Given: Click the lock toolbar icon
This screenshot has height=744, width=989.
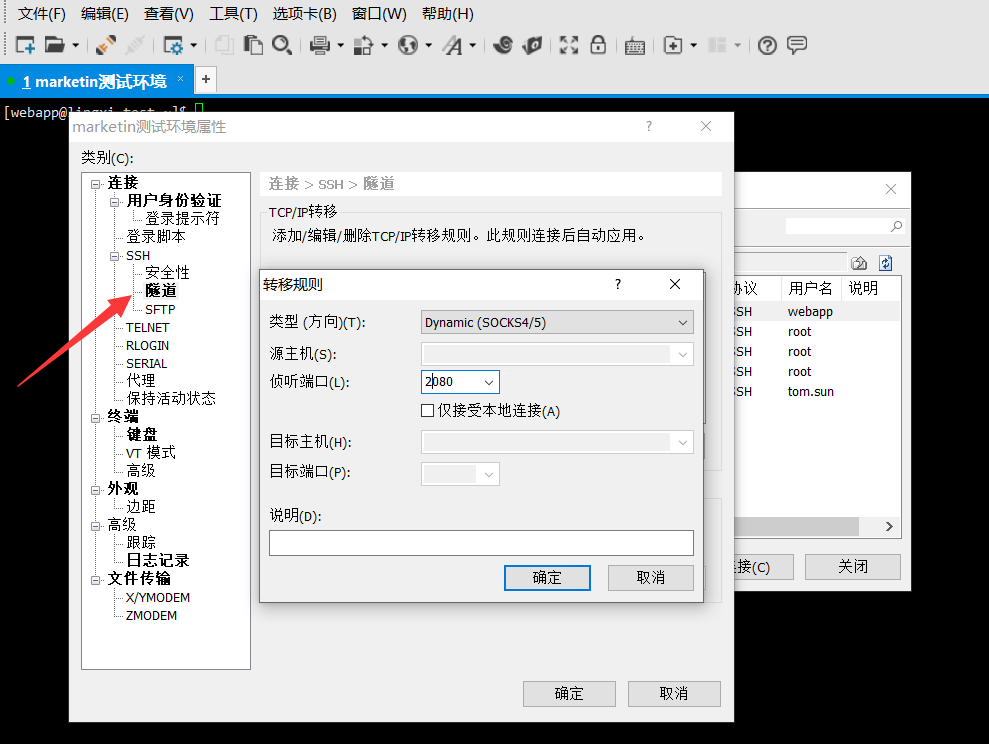Looking at the screenshot, I should click(x=598, y=45).
